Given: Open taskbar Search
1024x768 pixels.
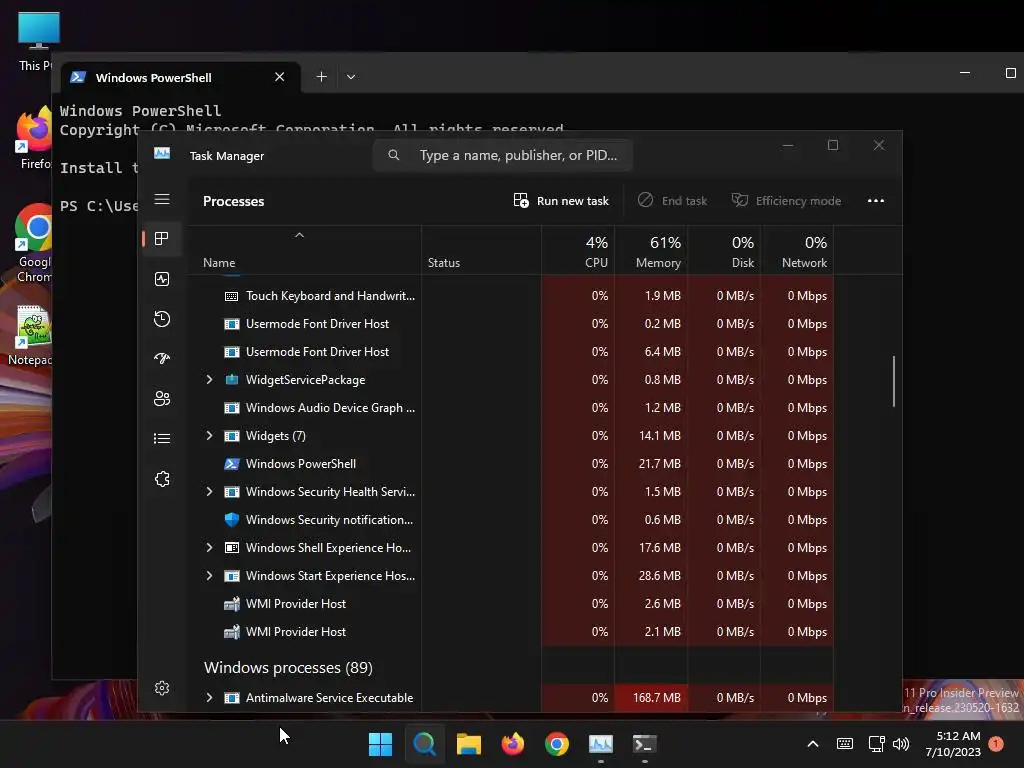Looking at the screenshot, I should pos(424,744).
